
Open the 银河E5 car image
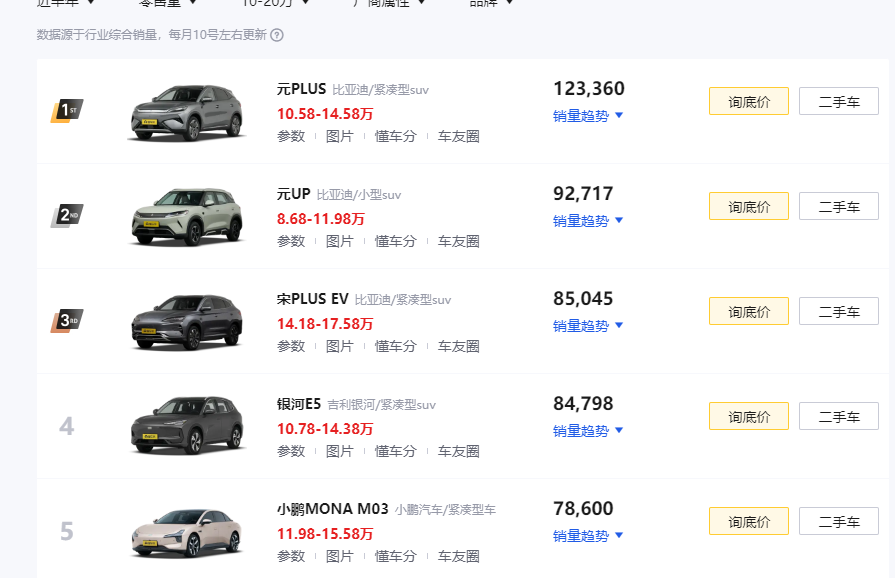(187, 426)
